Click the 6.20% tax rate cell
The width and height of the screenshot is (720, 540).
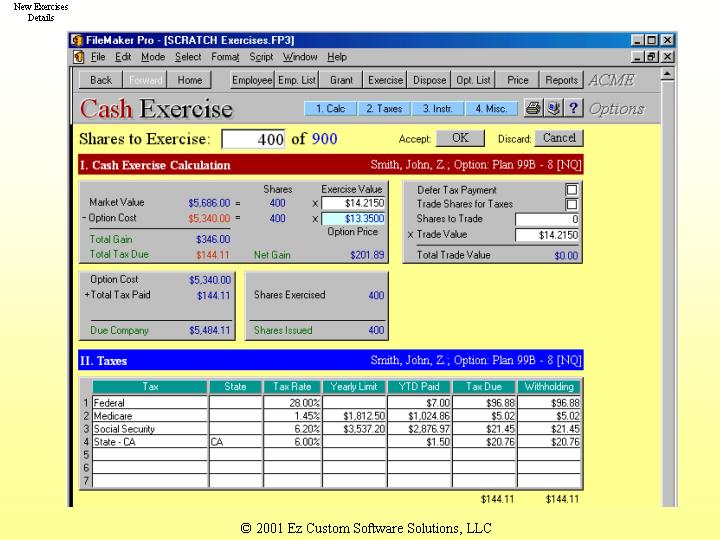click(x=292, y=429)
